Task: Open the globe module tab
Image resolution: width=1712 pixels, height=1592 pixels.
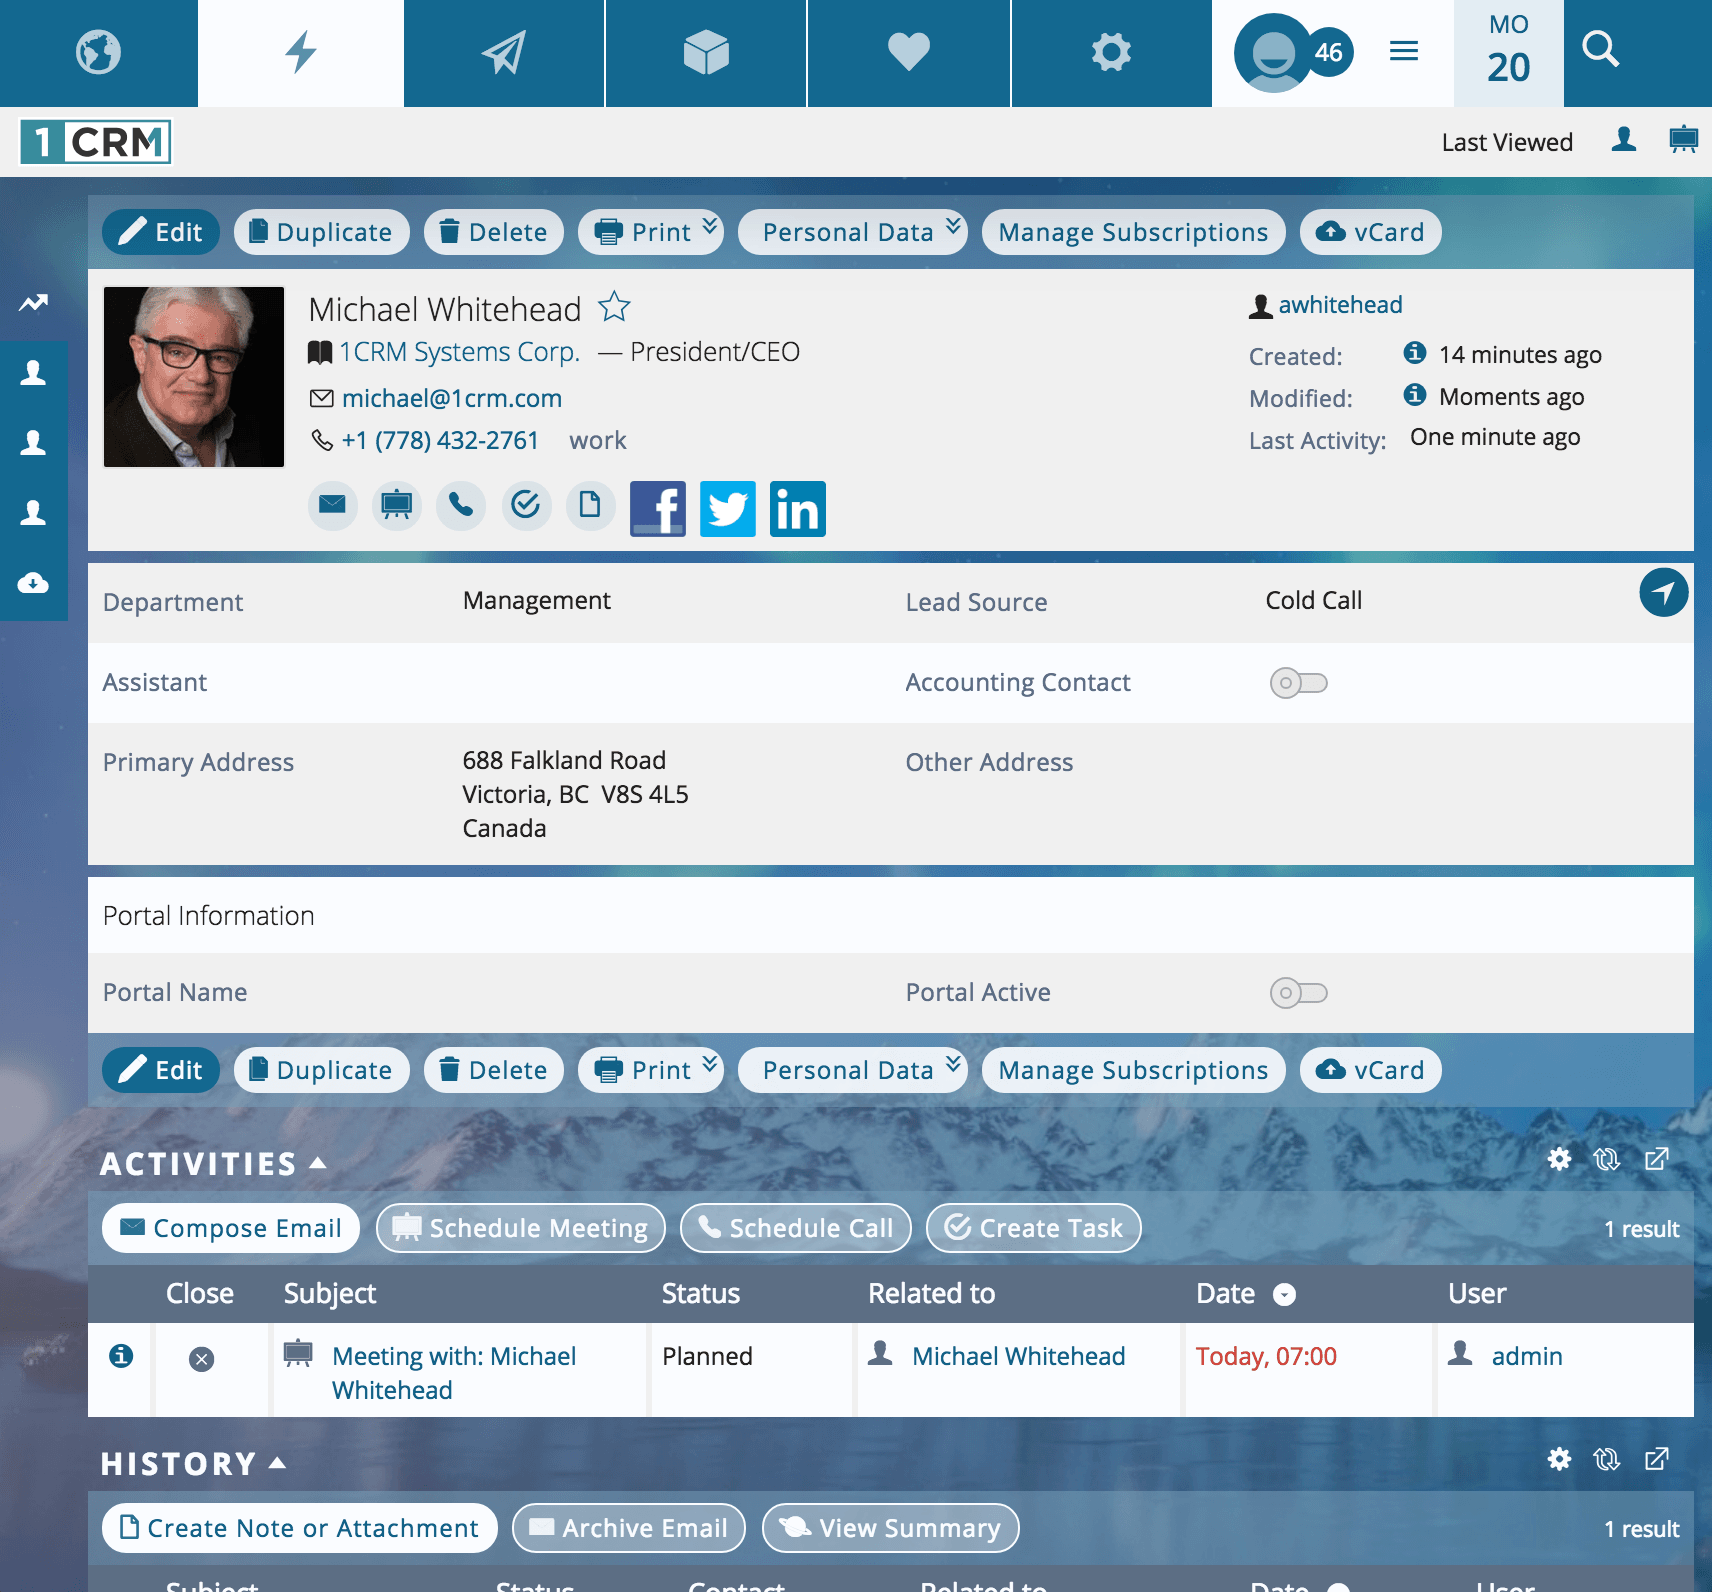Action: 98,53
